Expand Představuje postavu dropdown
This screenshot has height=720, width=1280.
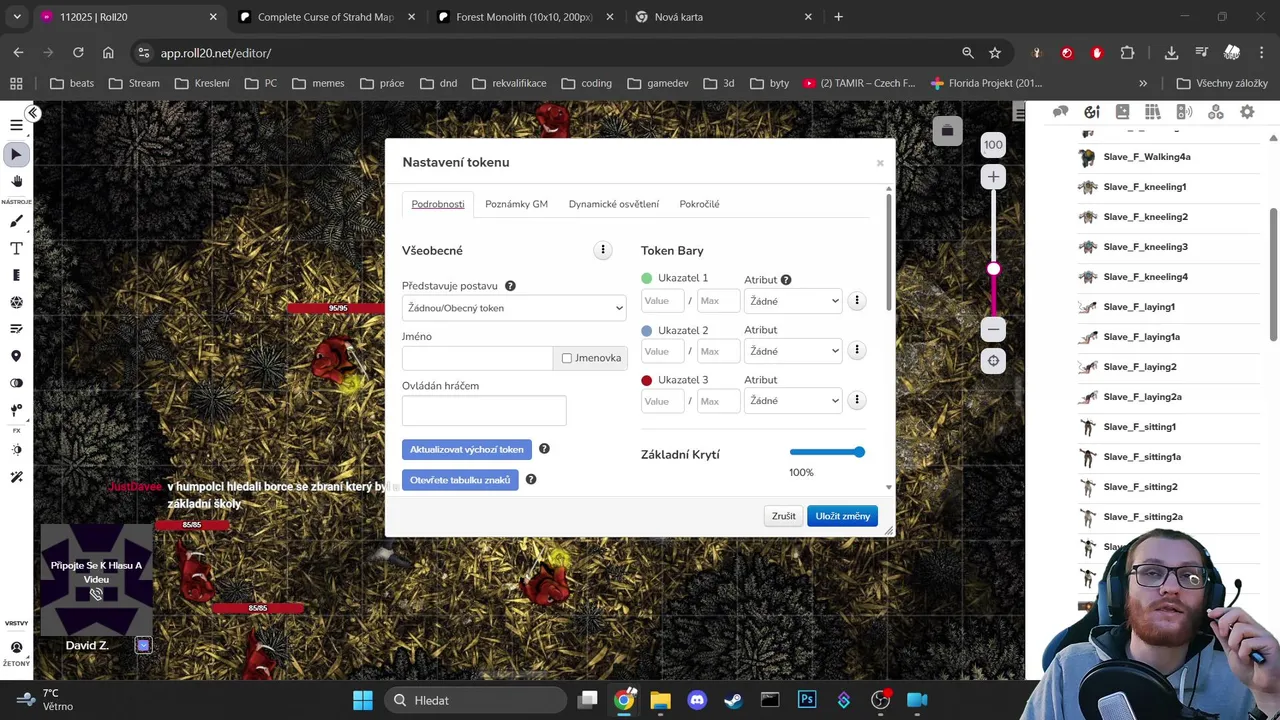[x=514, y=308]
